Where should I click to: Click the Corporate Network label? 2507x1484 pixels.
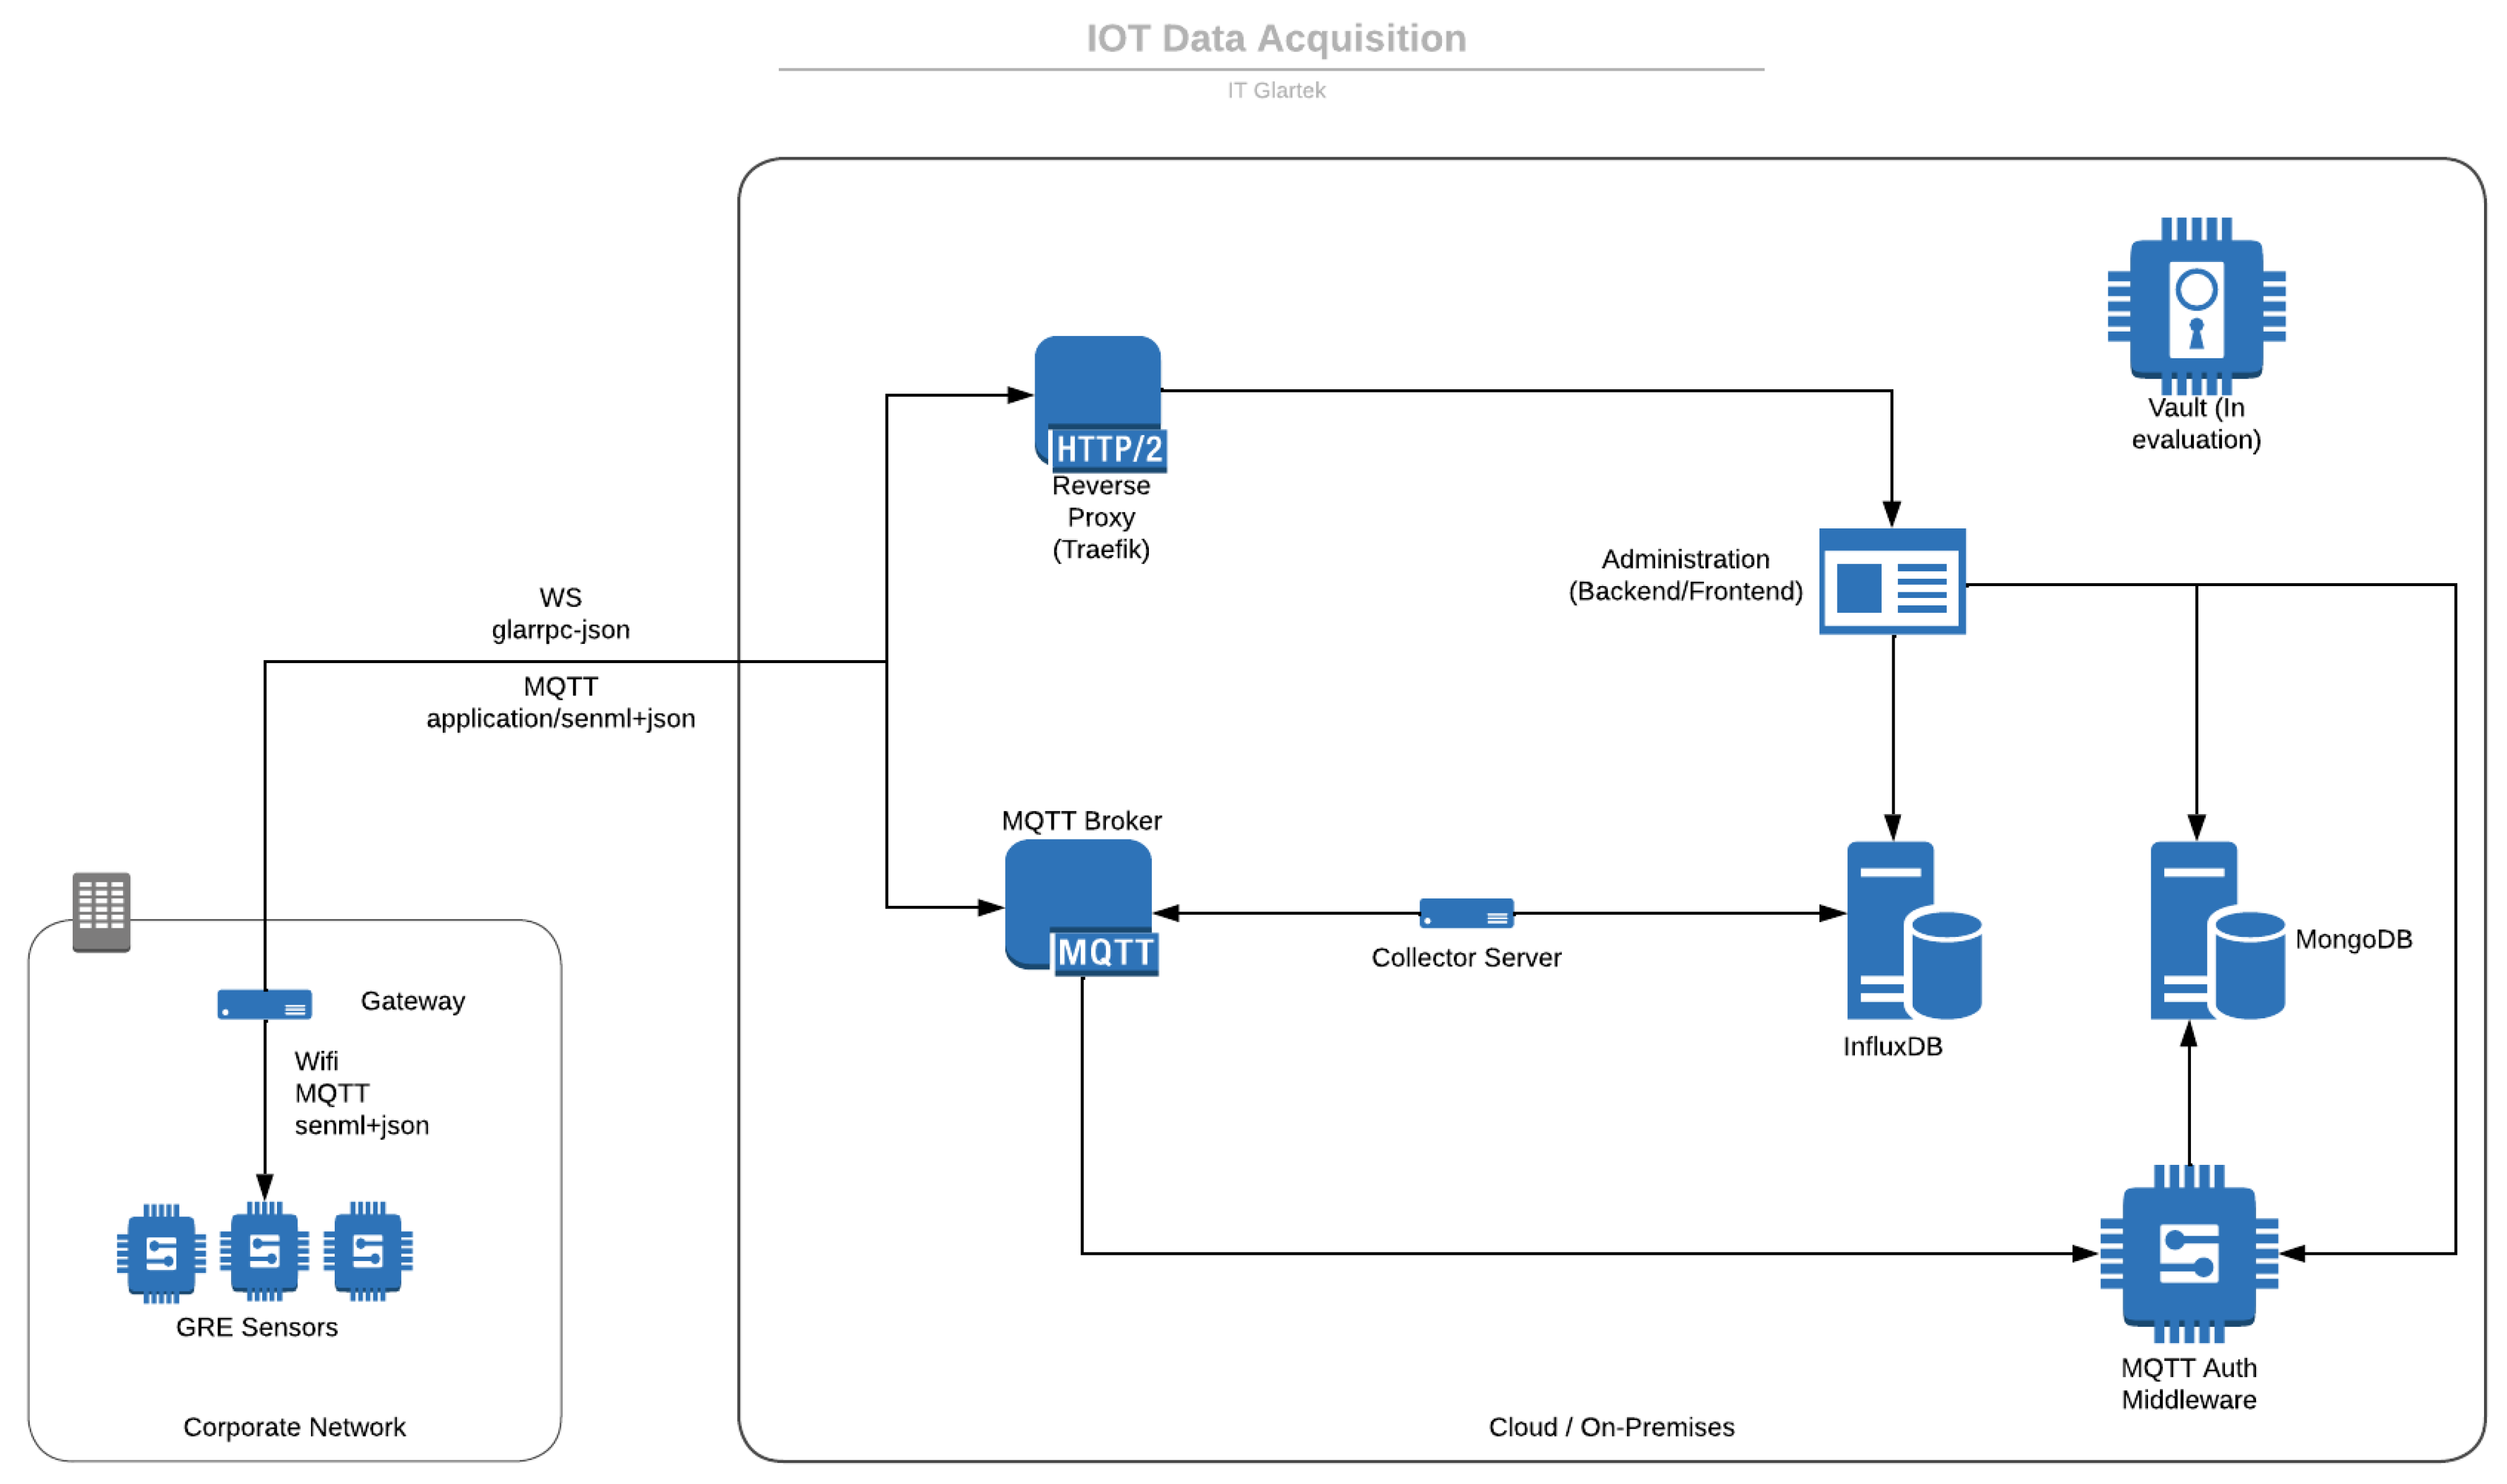click(x=294, y=1427)
